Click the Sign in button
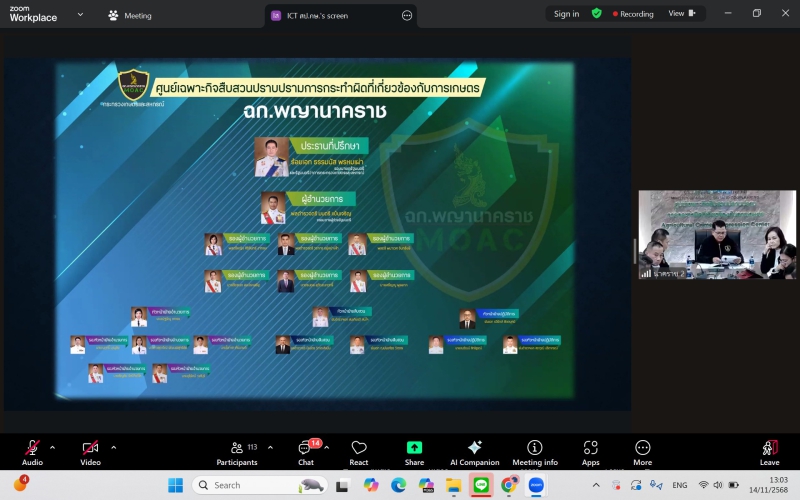This screenshot has height=500, width=800. (x=566, y=14)
